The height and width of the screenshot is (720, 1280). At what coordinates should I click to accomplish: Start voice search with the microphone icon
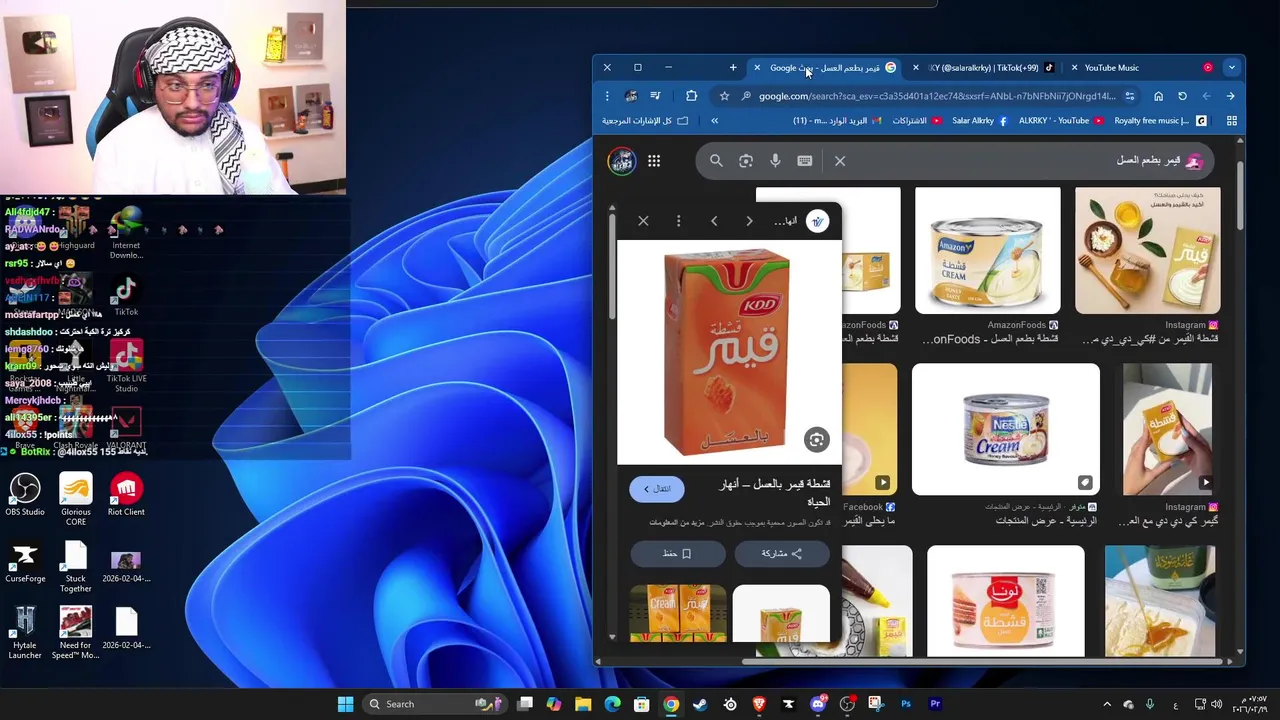point(775,160)
